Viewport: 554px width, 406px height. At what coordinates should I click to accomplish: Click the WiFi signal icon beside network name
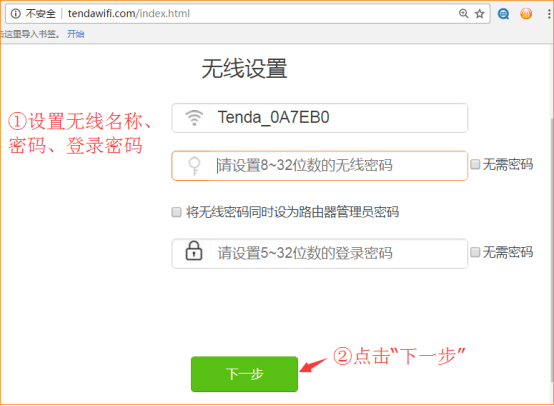coord(194,118)
